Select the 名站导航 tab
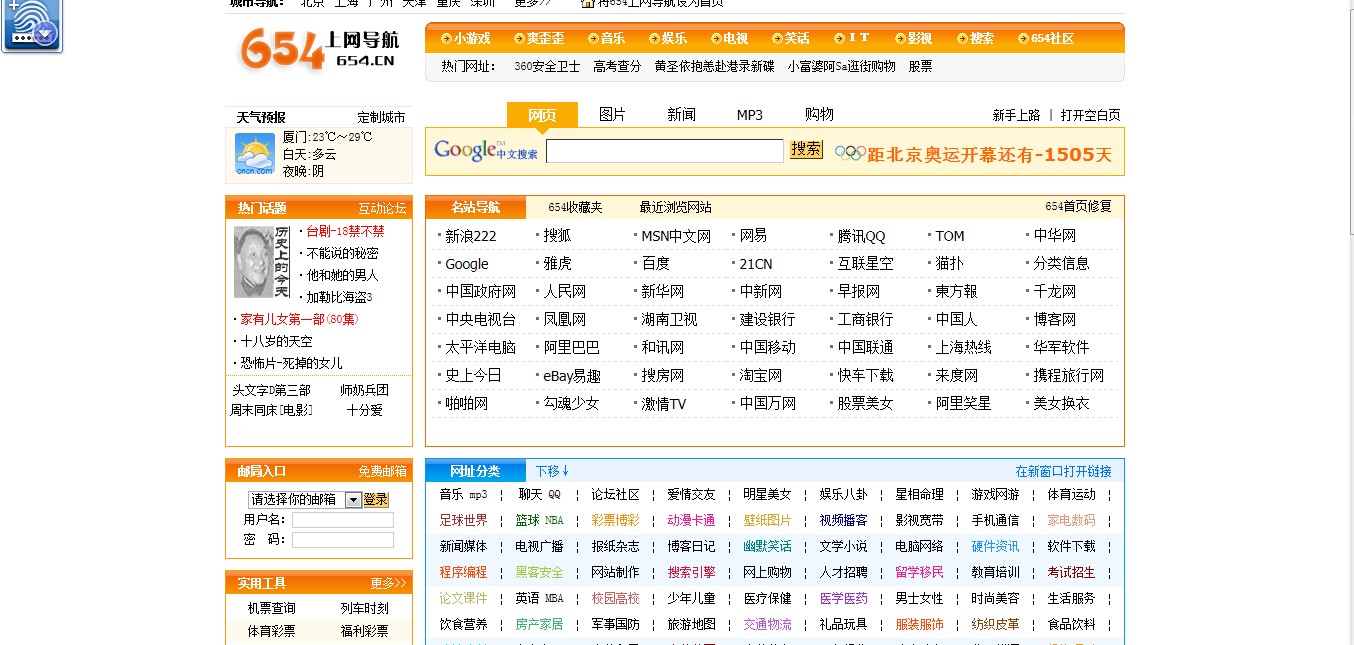 click(475, 207)
